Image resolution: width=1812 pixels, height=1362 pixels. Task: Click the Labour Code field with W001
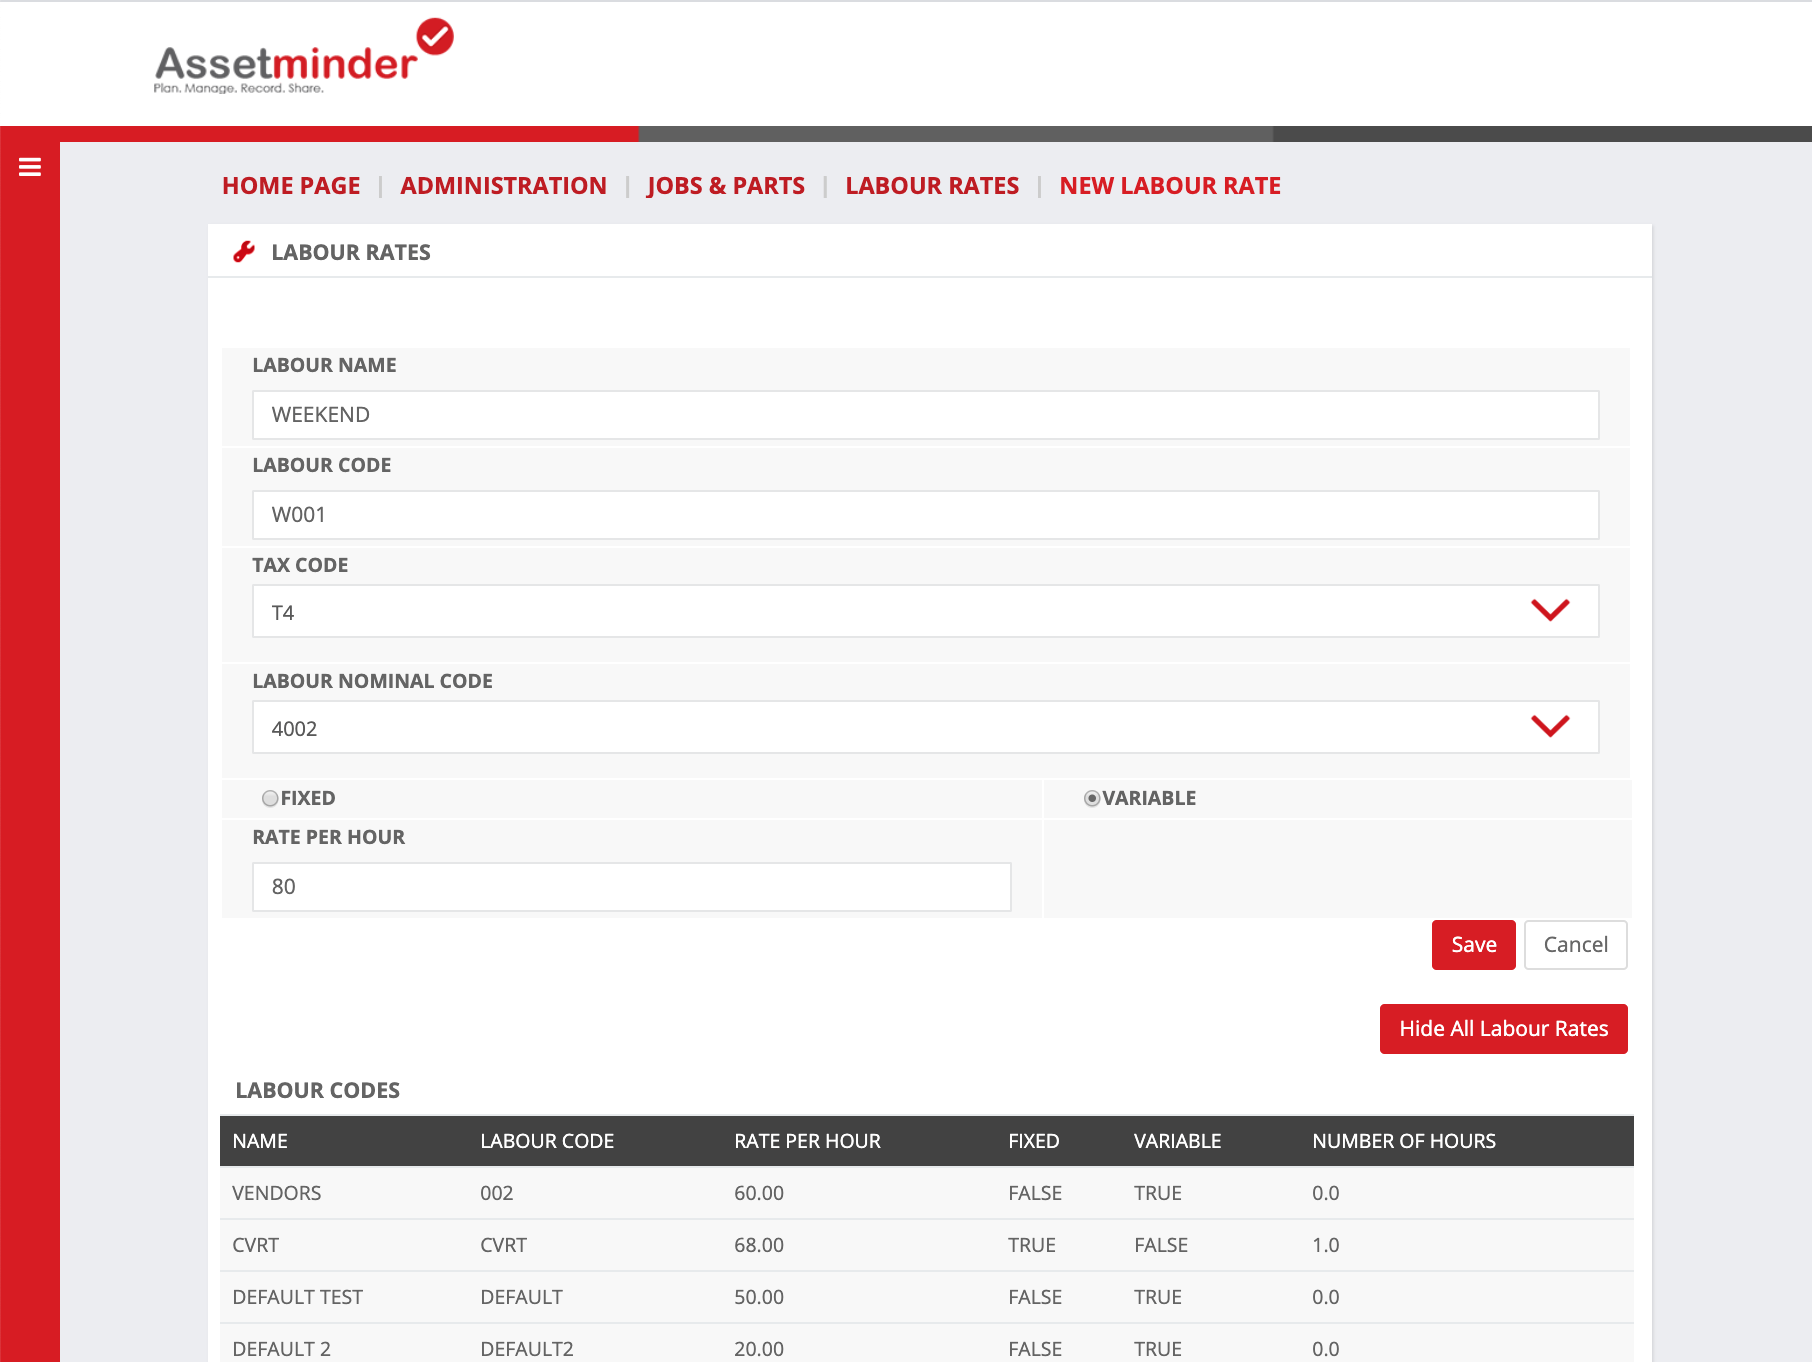(x=925, y=515)
